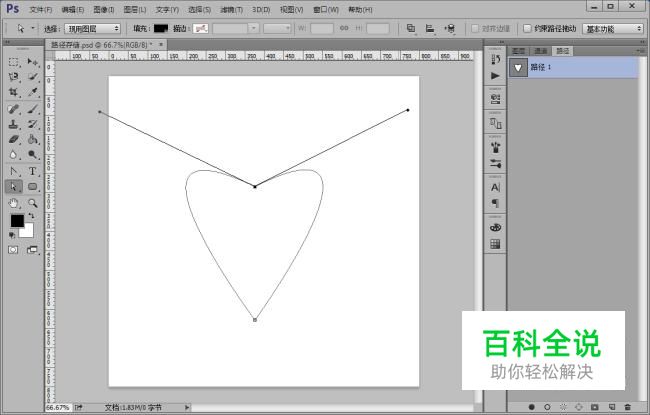
Task: Open the Paragraph panel icon
Action: click(x=495, y=203)
